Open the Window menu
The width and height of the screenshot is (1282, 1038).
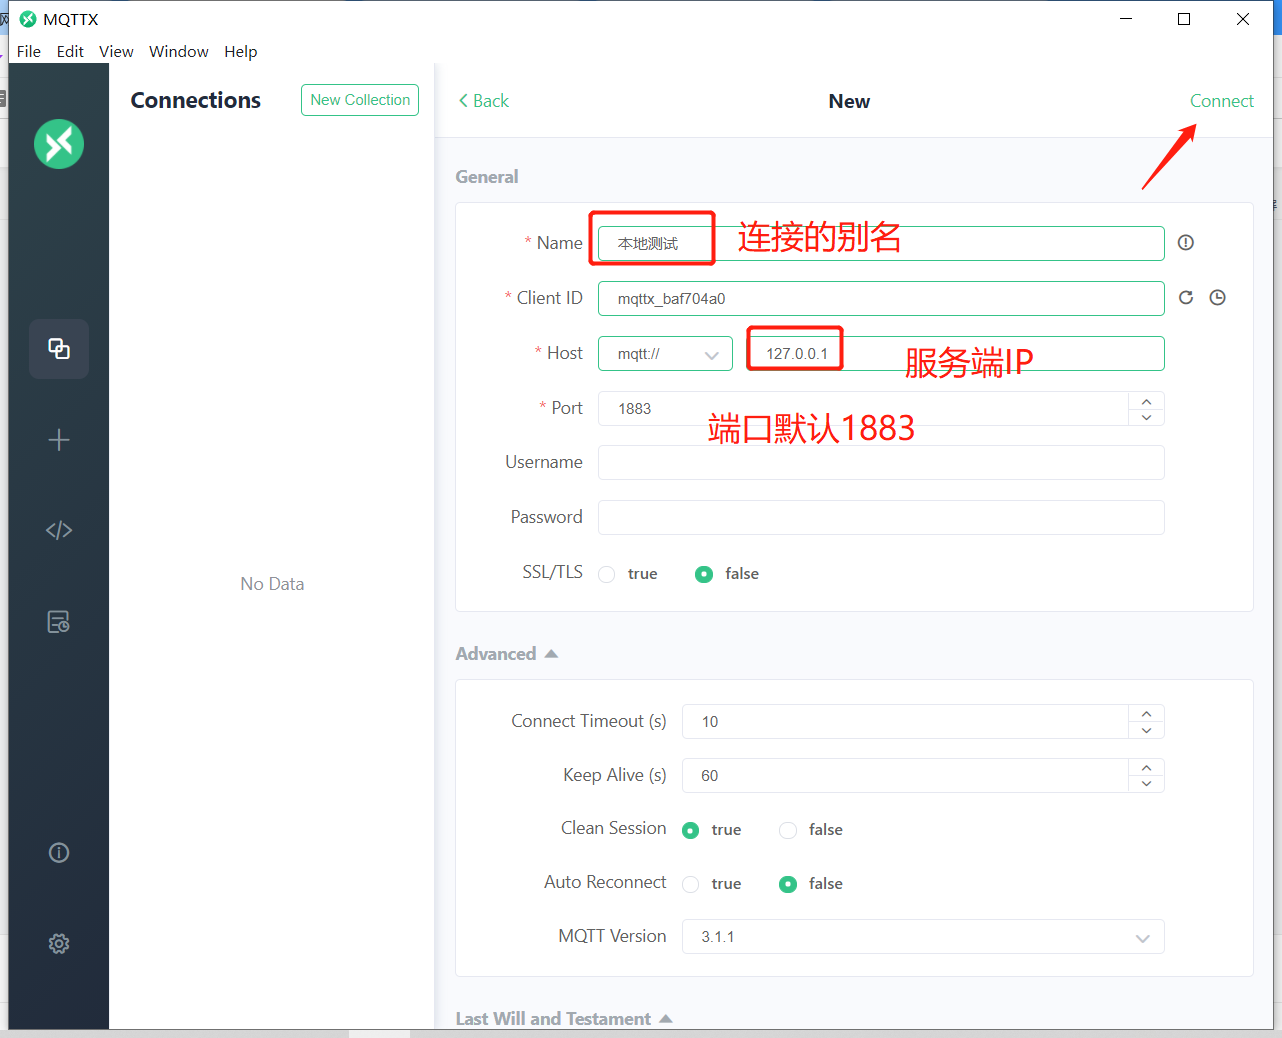pyautogui.click(x=179, y=51)
